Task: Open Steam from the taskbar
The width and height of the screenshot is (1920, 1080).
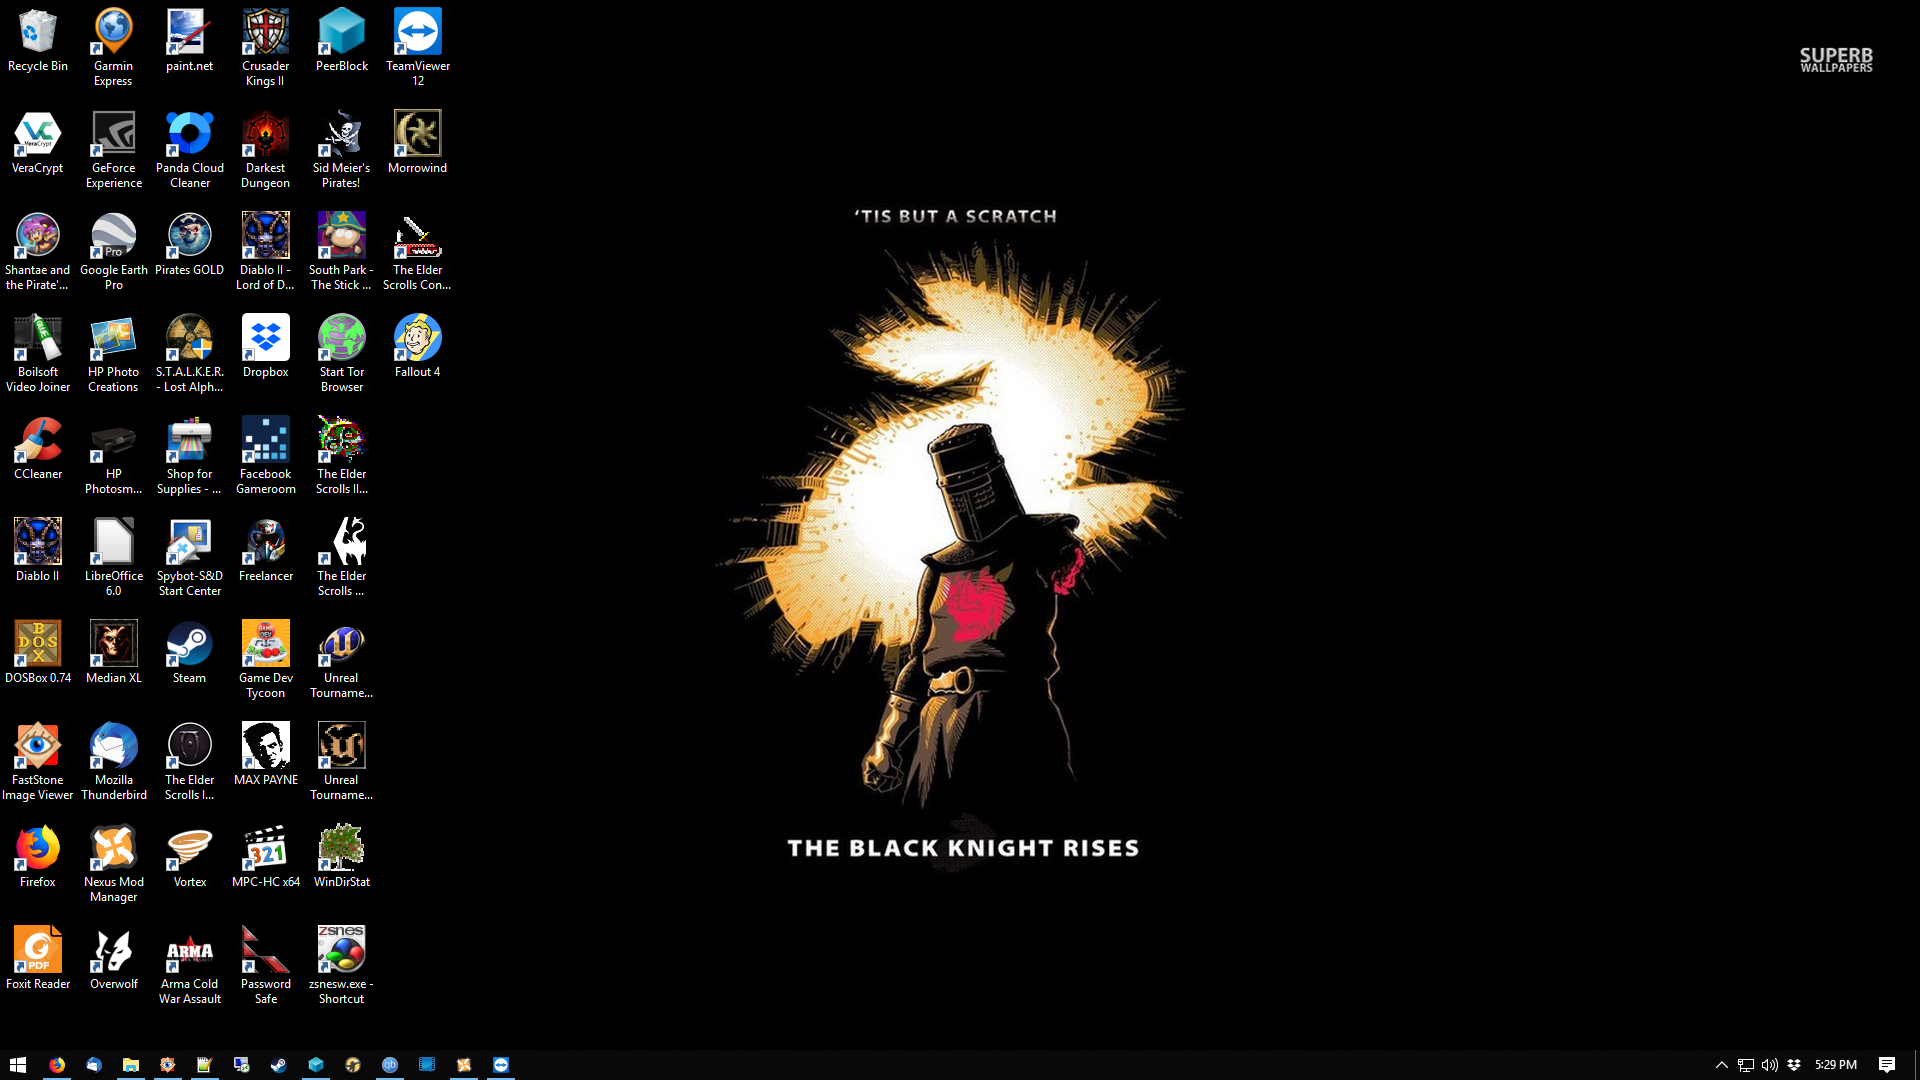Action: point(279,1065)
